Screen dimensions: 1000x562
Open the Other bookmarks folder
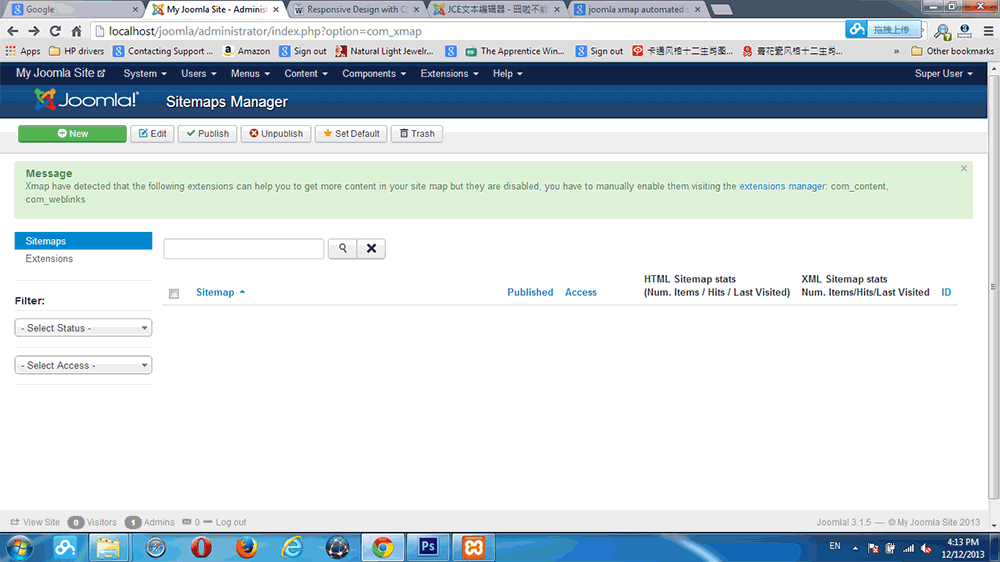coord(952,51)
